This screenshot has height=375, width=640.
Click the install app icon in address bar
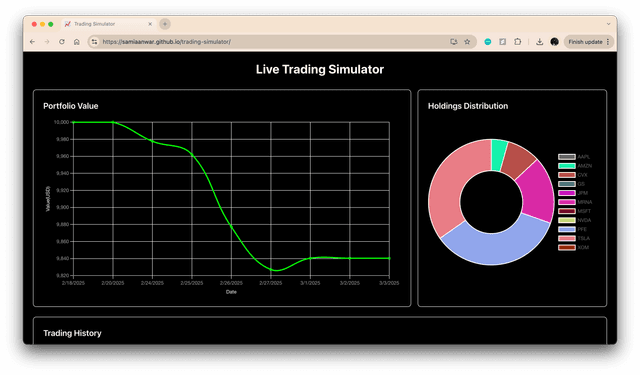pyautogui.click(x=453, y=42)
